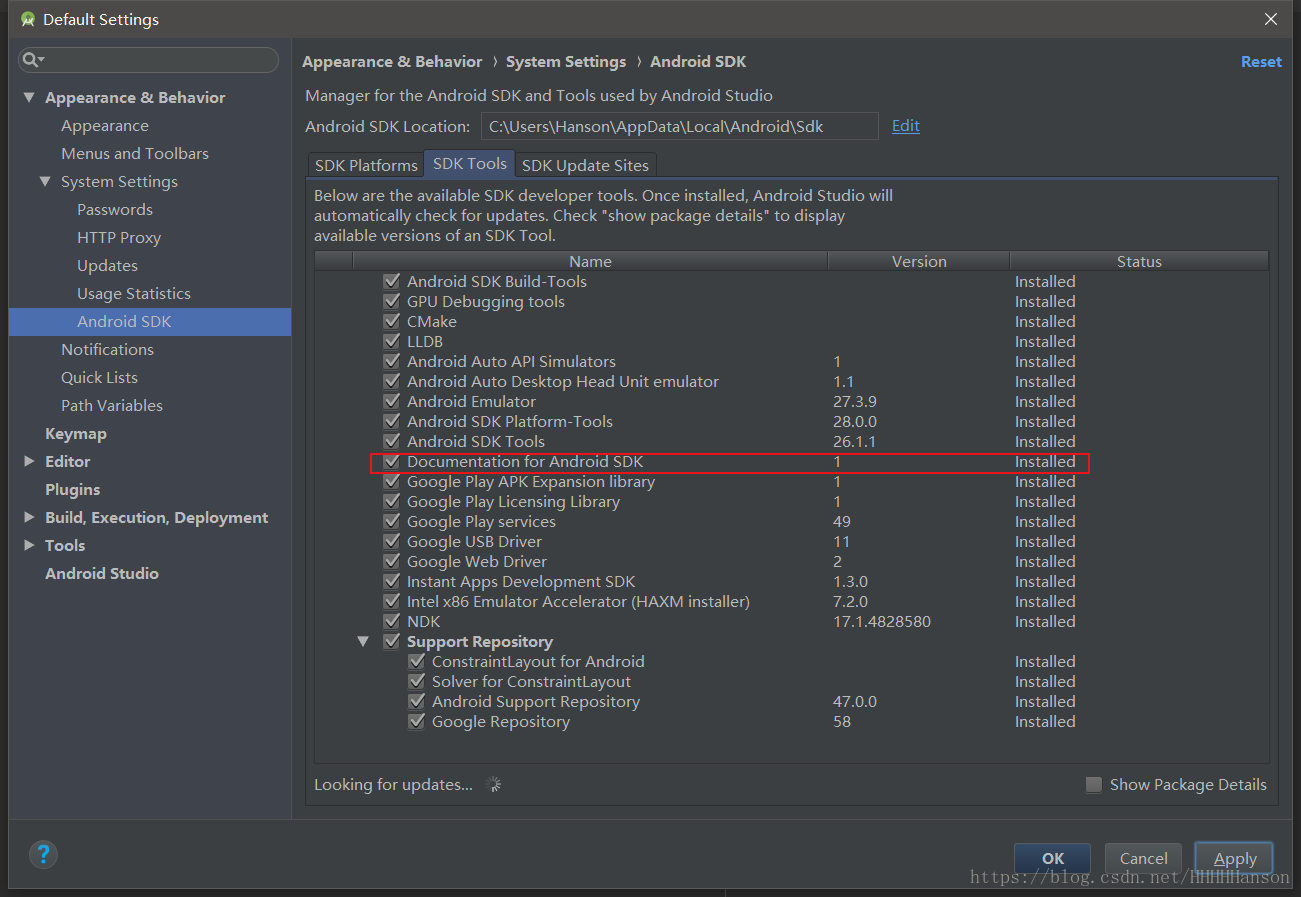1301x897 pixels.
Task: Close the Default Settings dialog
Action: click(1271, 19)
